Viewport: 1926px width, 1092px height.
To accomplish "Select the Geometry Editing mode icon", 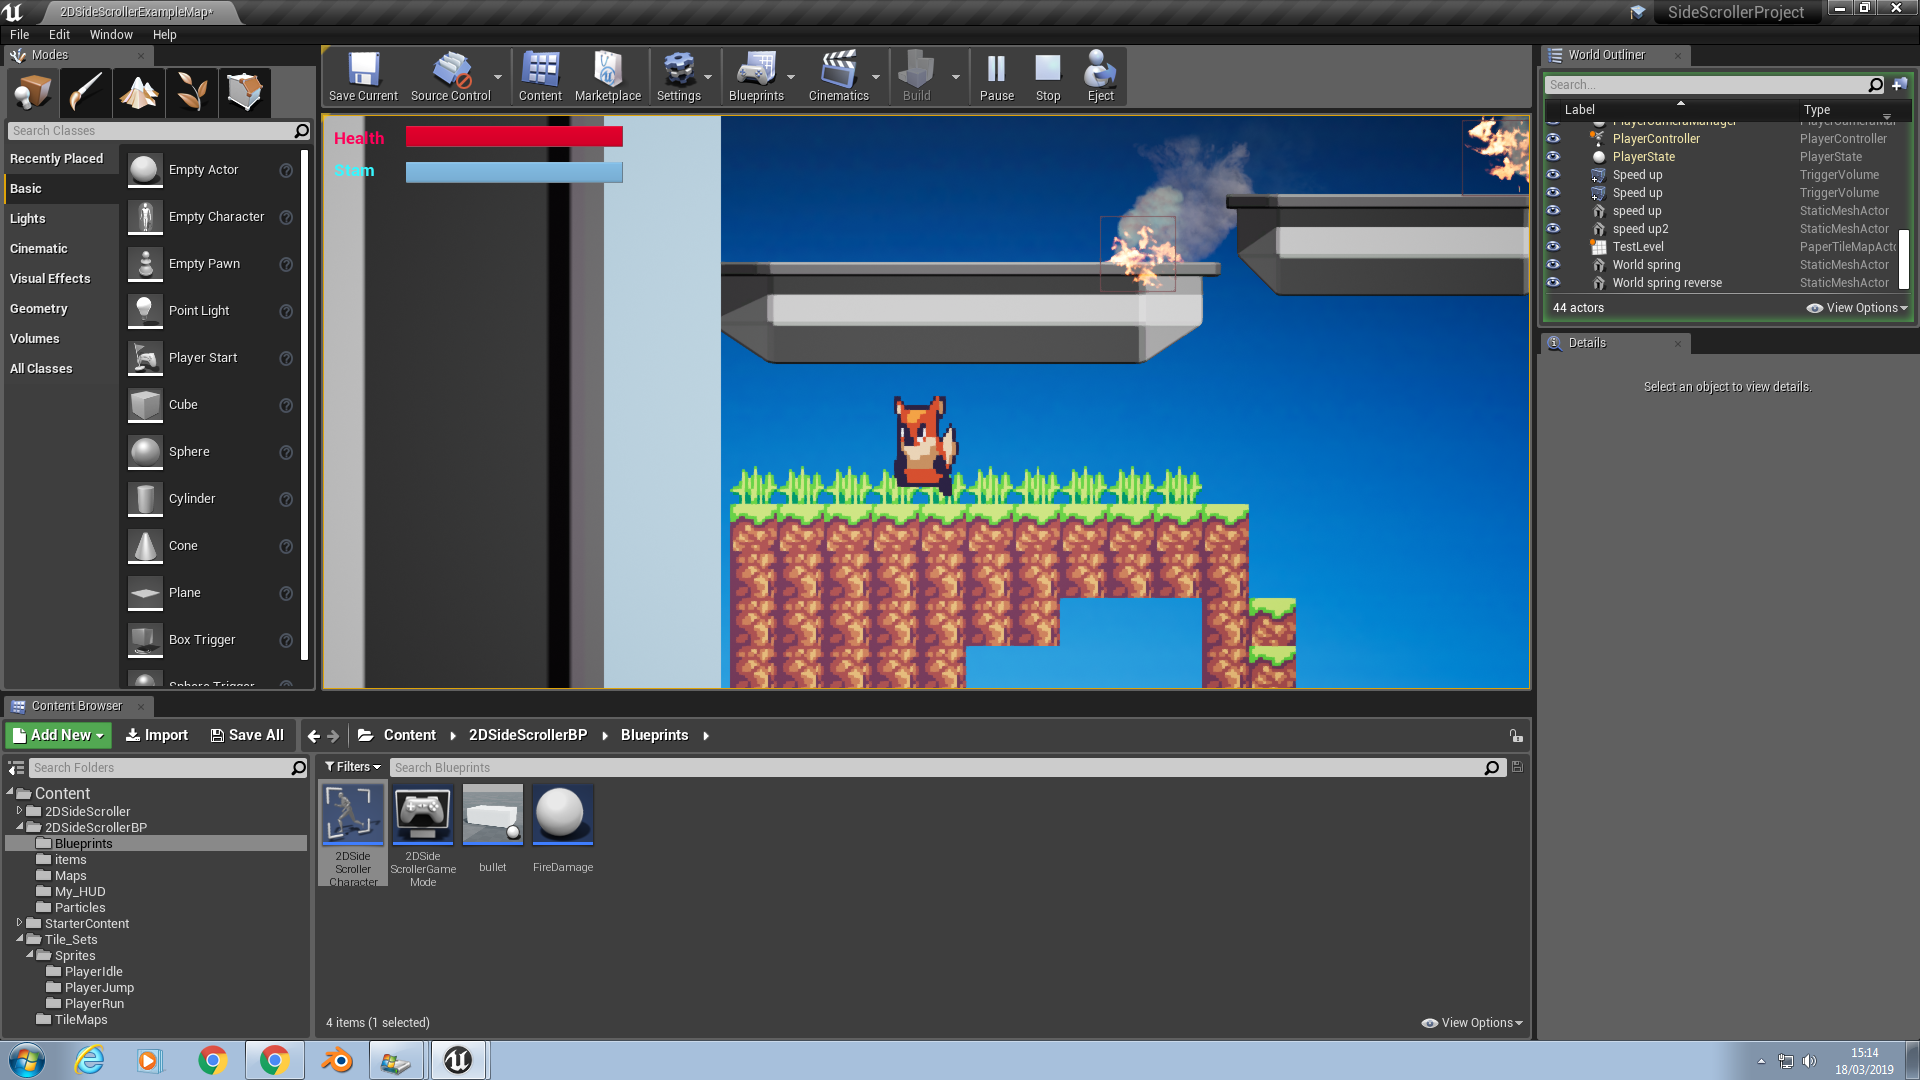I will 244,93.
